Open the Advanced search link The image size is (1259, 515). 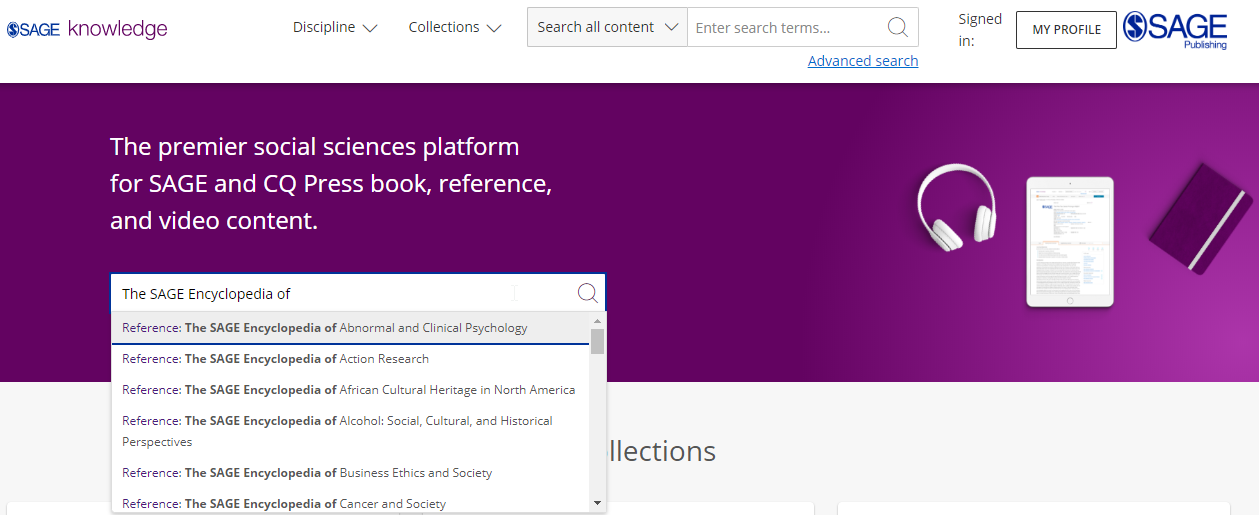[x=863, y=61]
